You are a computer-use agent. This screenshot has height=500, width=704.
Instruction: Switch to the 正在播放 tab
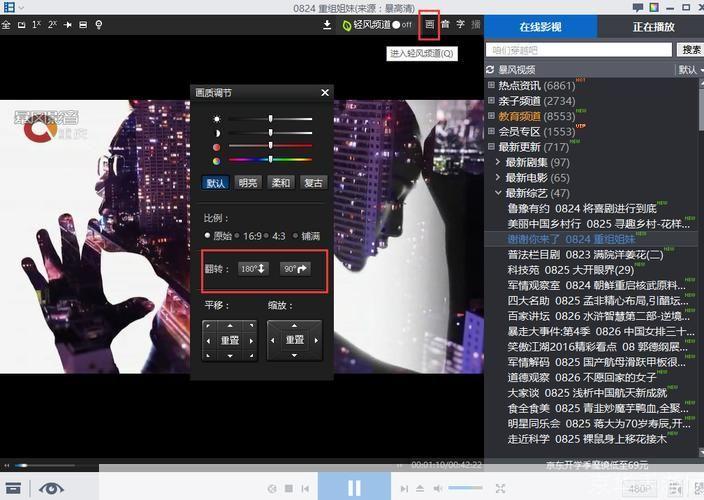tap(654, 27)
